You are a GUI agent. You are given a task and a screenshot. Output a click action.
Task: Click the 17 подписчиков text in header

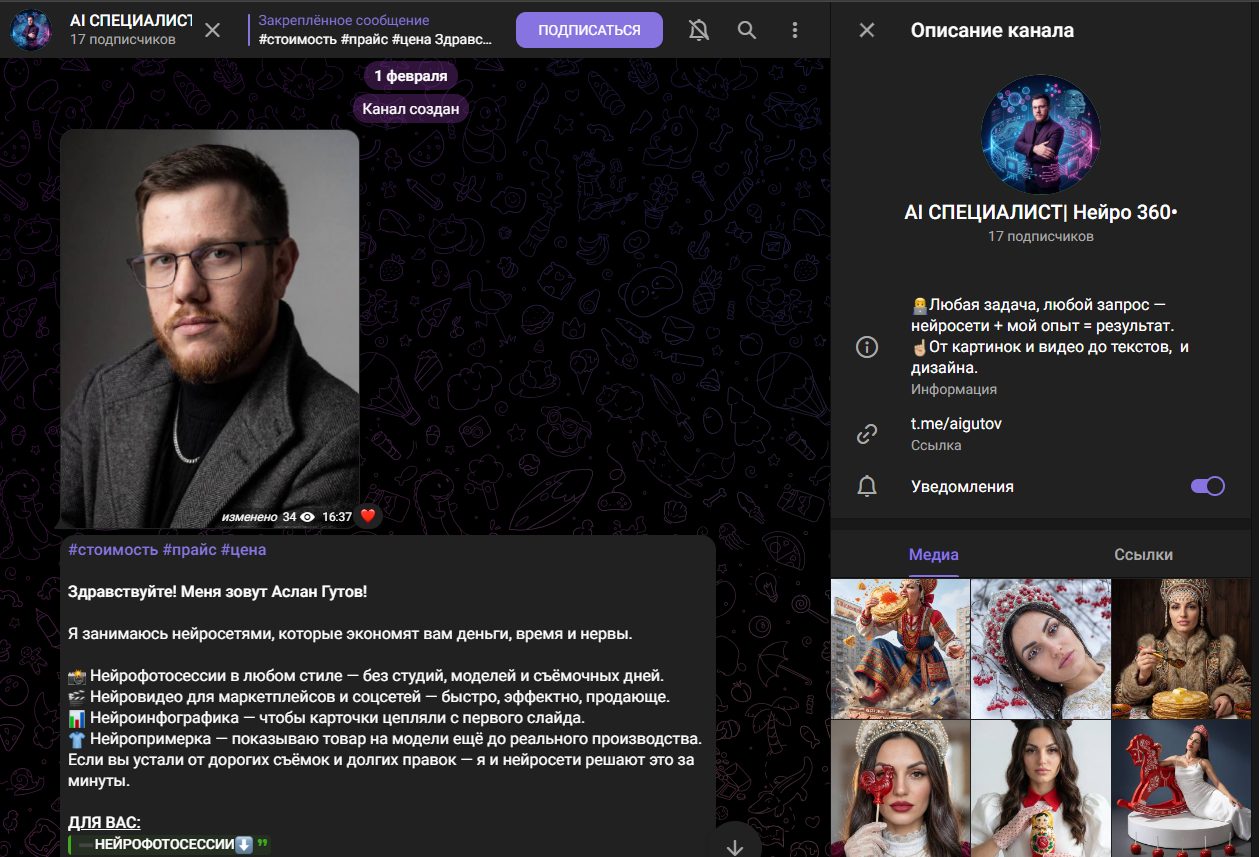coord(122,40)
